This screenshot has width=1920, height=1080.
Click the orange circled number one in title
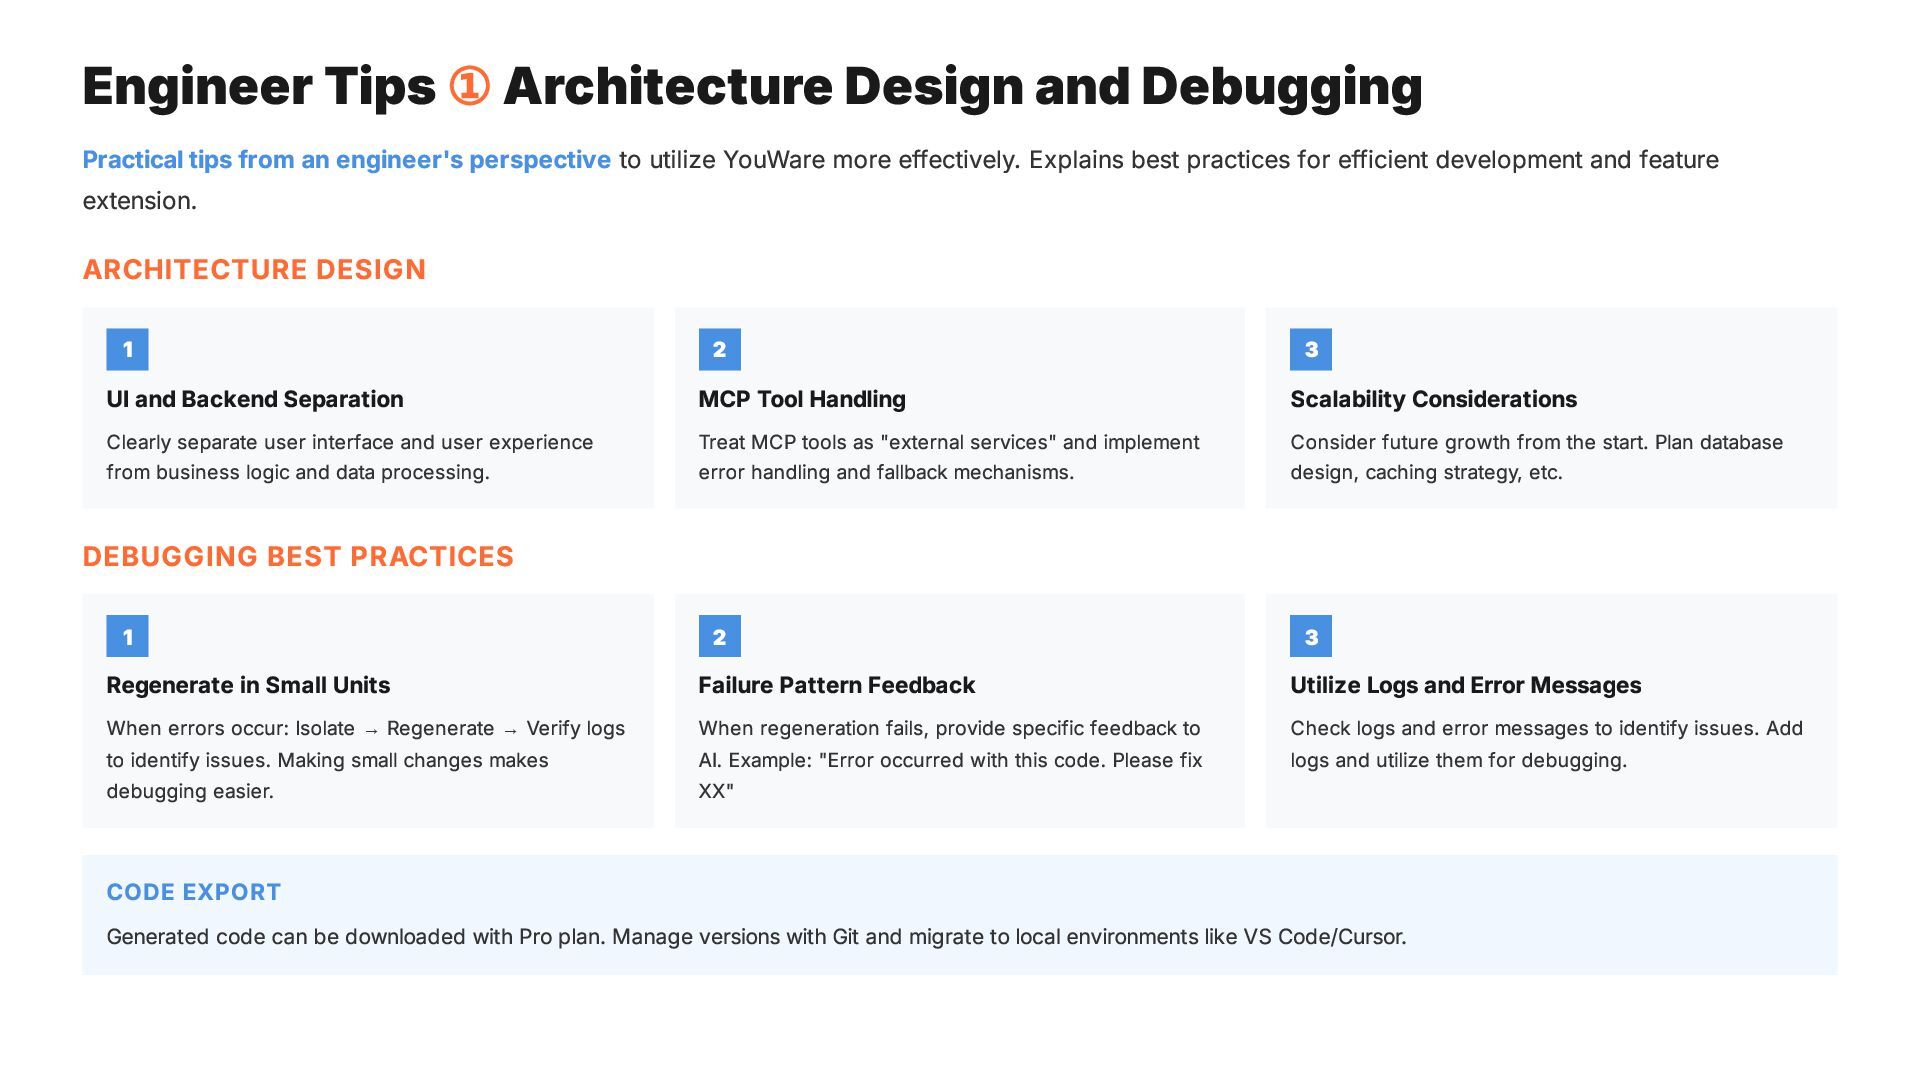469,86
